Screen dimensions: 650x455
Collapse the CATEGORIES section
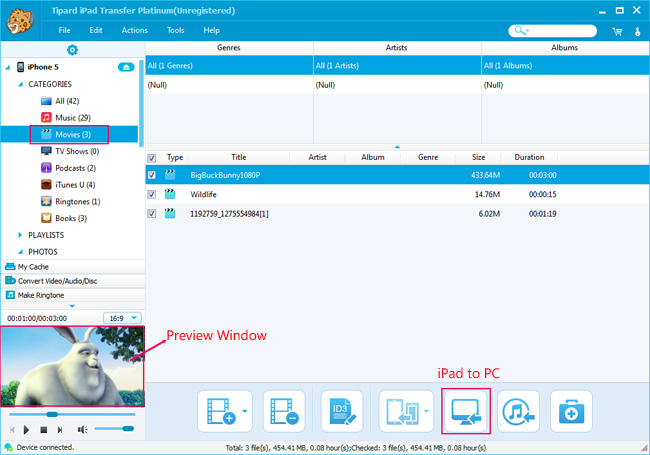[20, 84]
